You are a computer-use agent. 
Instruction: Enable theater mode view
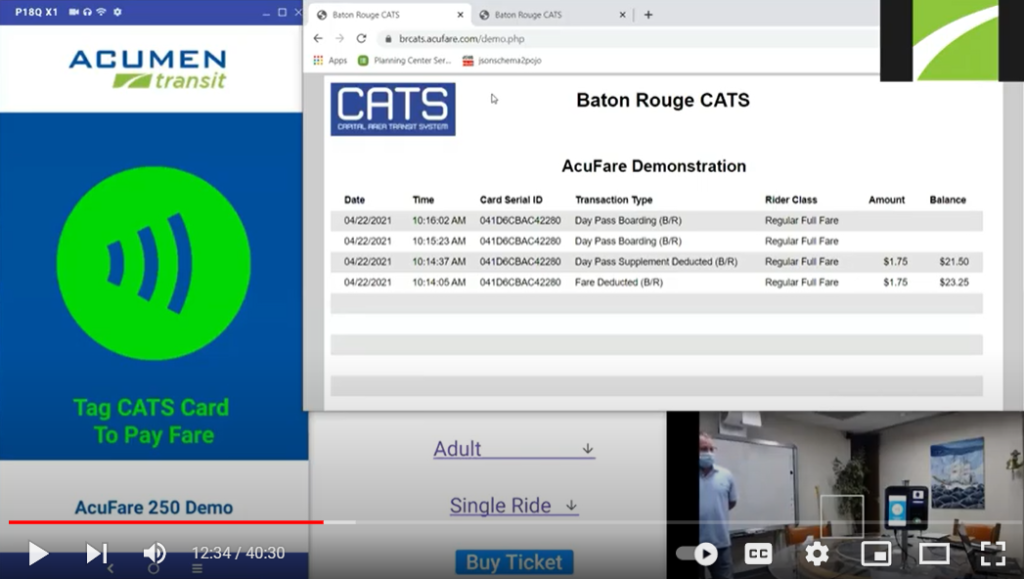934,554
